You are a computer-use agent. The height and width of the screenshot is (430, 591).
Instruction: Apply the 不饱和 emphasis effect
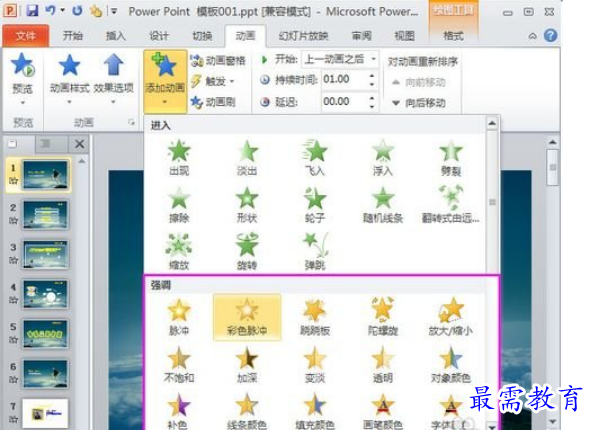tap(179, 364)
